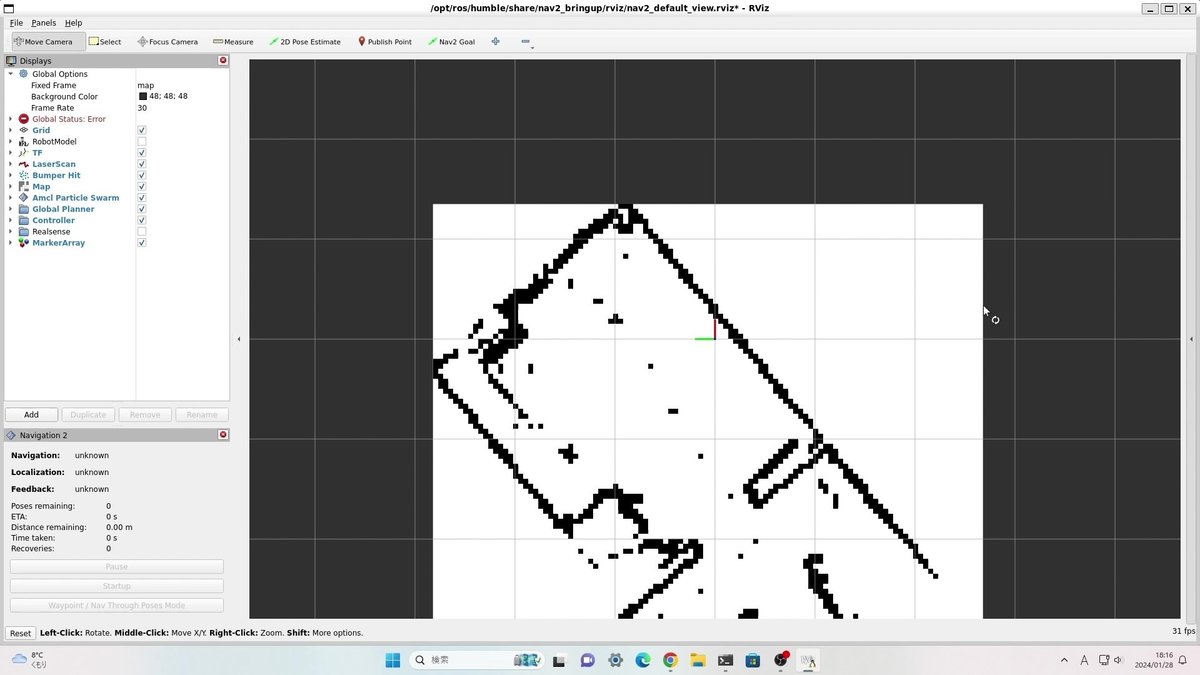Viewport: 1200px width, 675px height.
Task: Expand the Global Status Error item
Action: pos(11,119)
